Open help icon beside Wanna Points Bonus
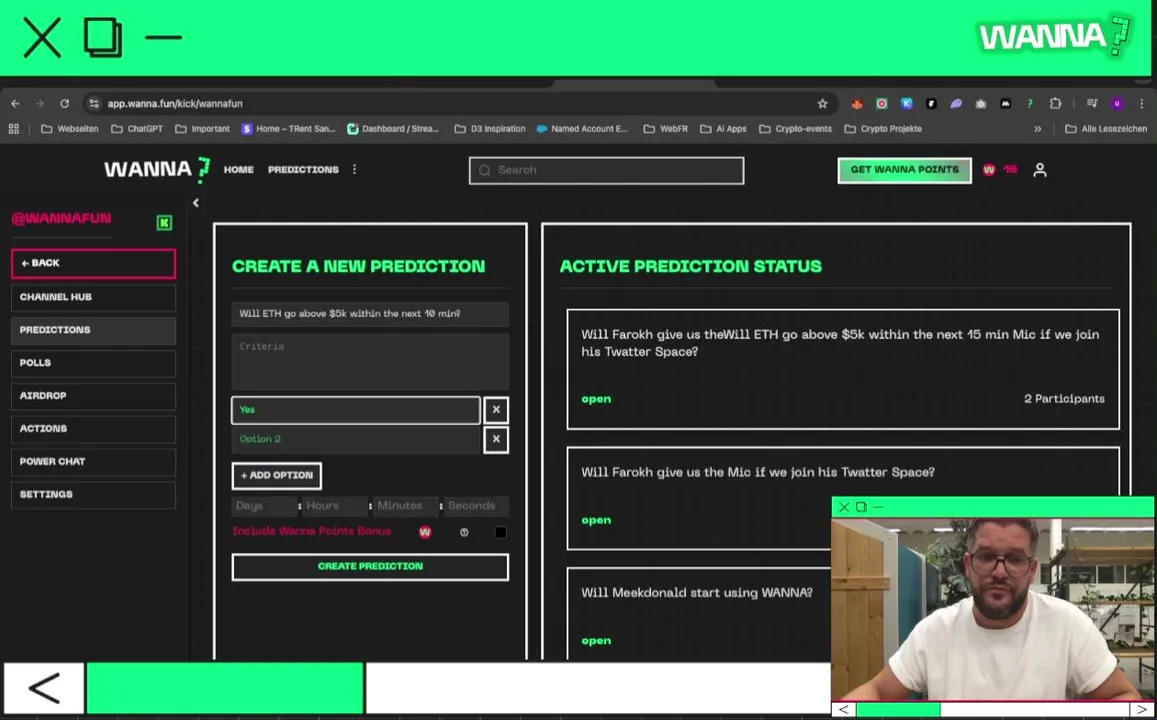Viewport: 1157px width, 720px height. 464,532
